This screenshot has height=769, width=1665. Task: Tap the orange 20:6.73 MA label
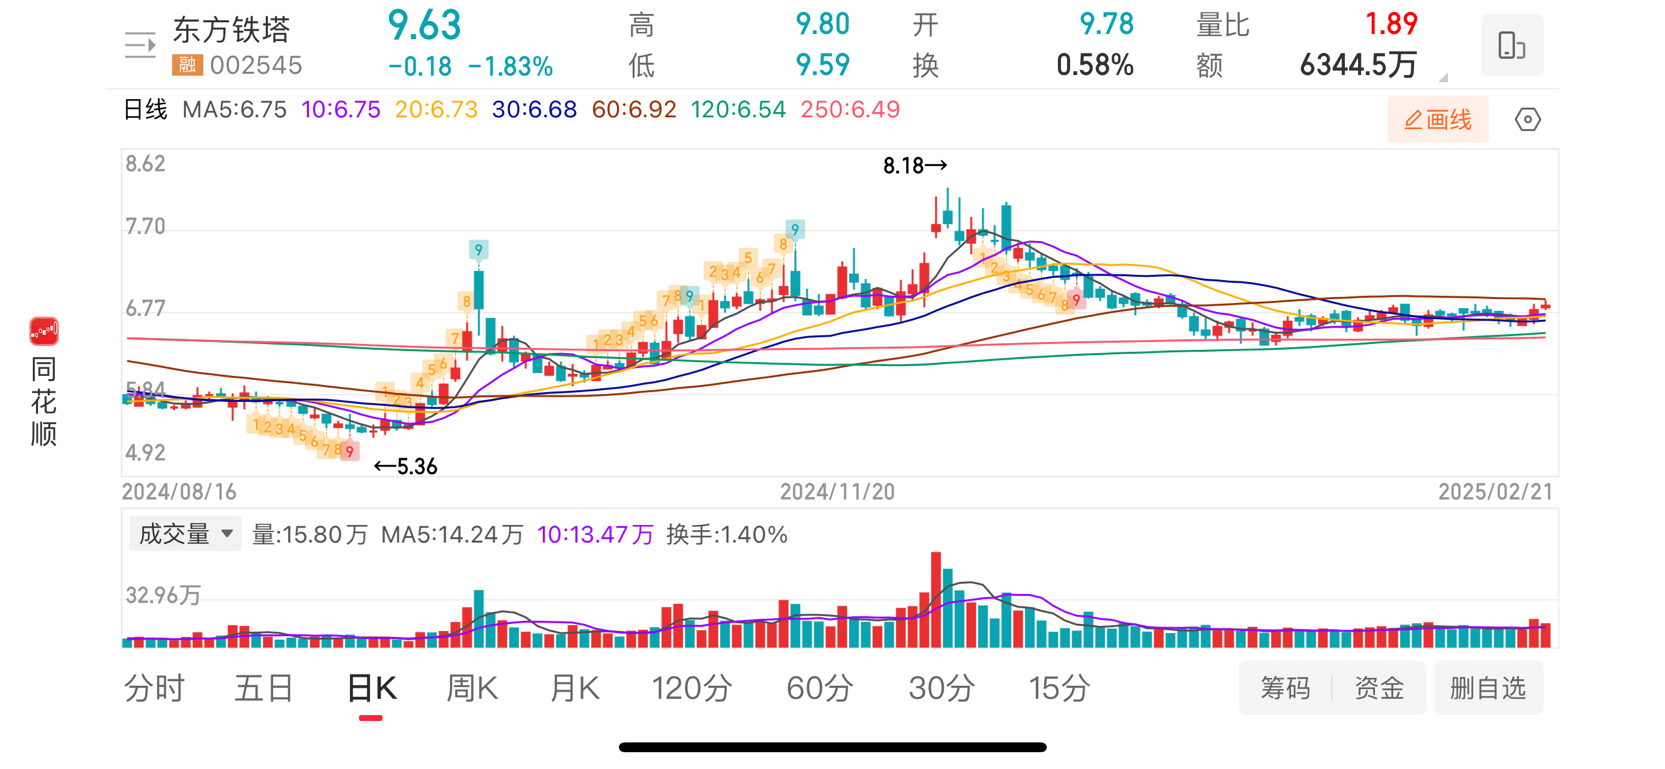(436, 110)
